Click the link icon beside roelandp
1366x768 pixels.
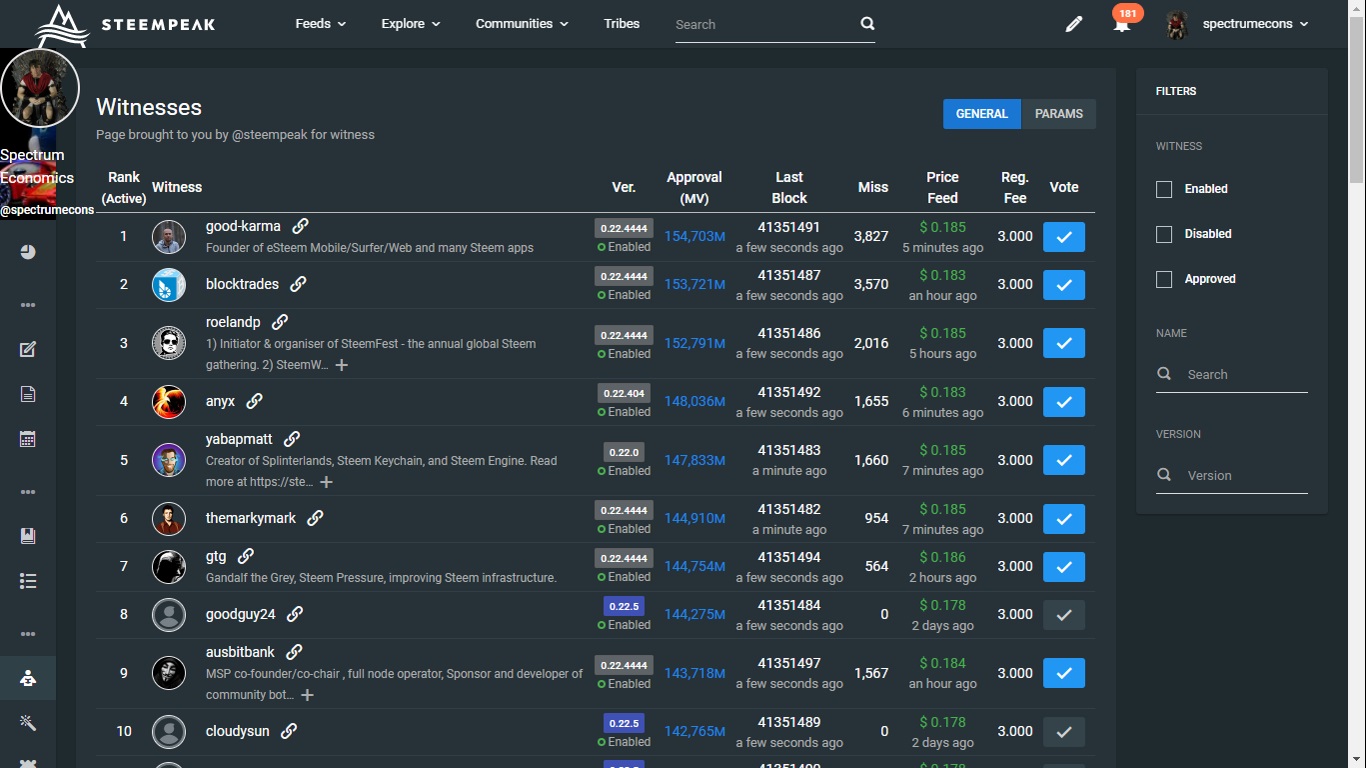point(280,322)
